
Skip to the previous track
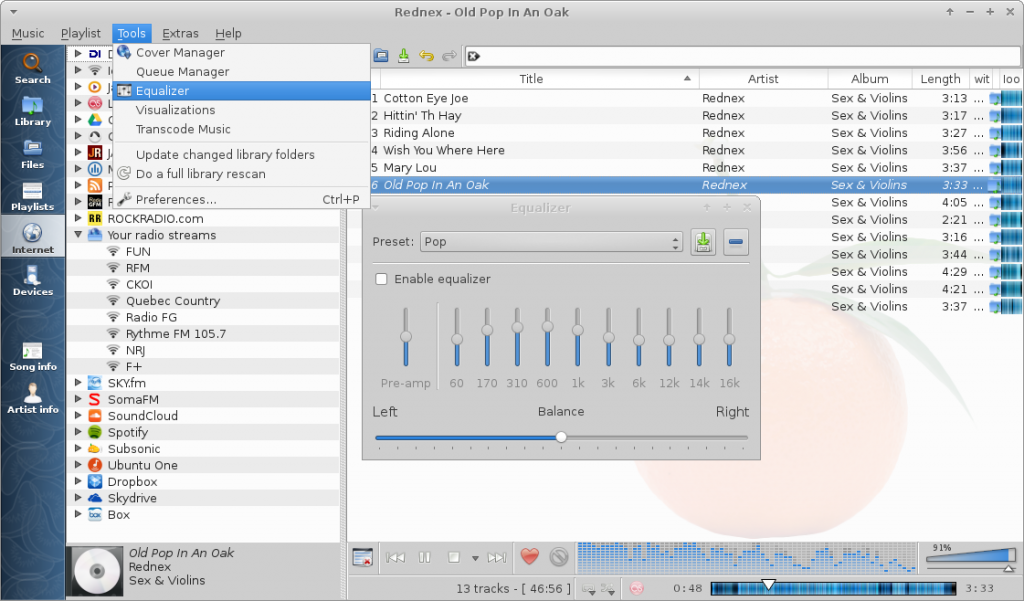coord(395,557)
